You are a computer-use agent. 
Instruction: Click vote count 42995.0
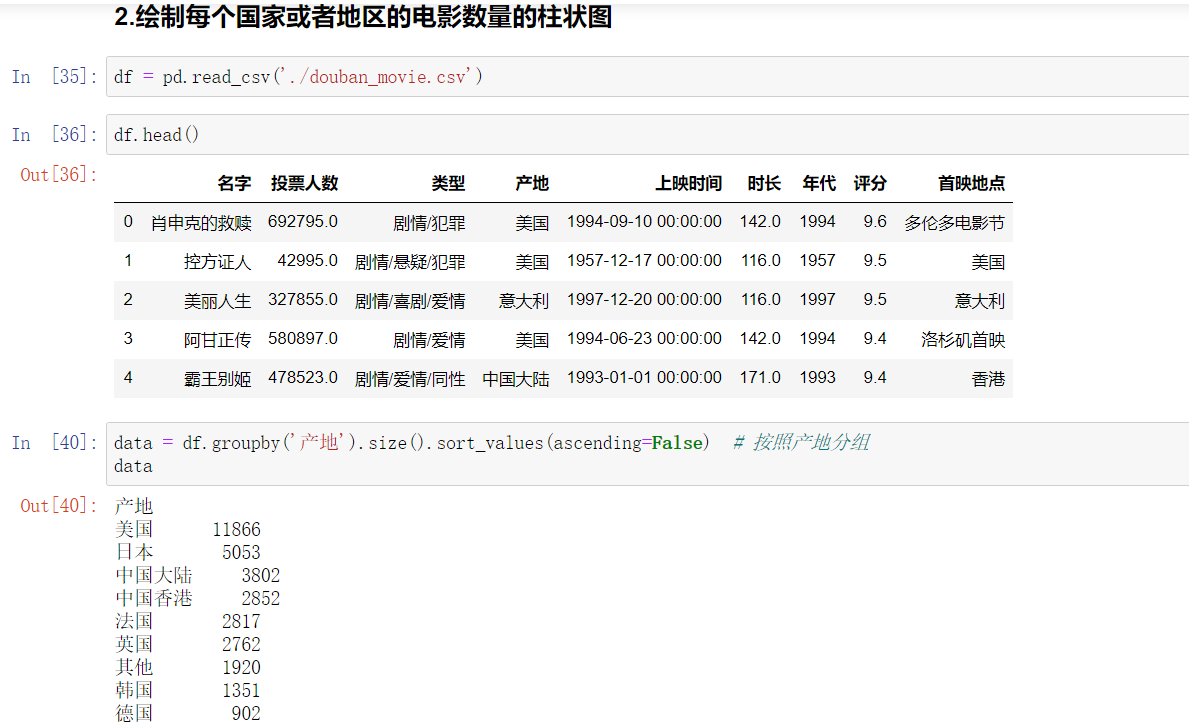(307, 260)
